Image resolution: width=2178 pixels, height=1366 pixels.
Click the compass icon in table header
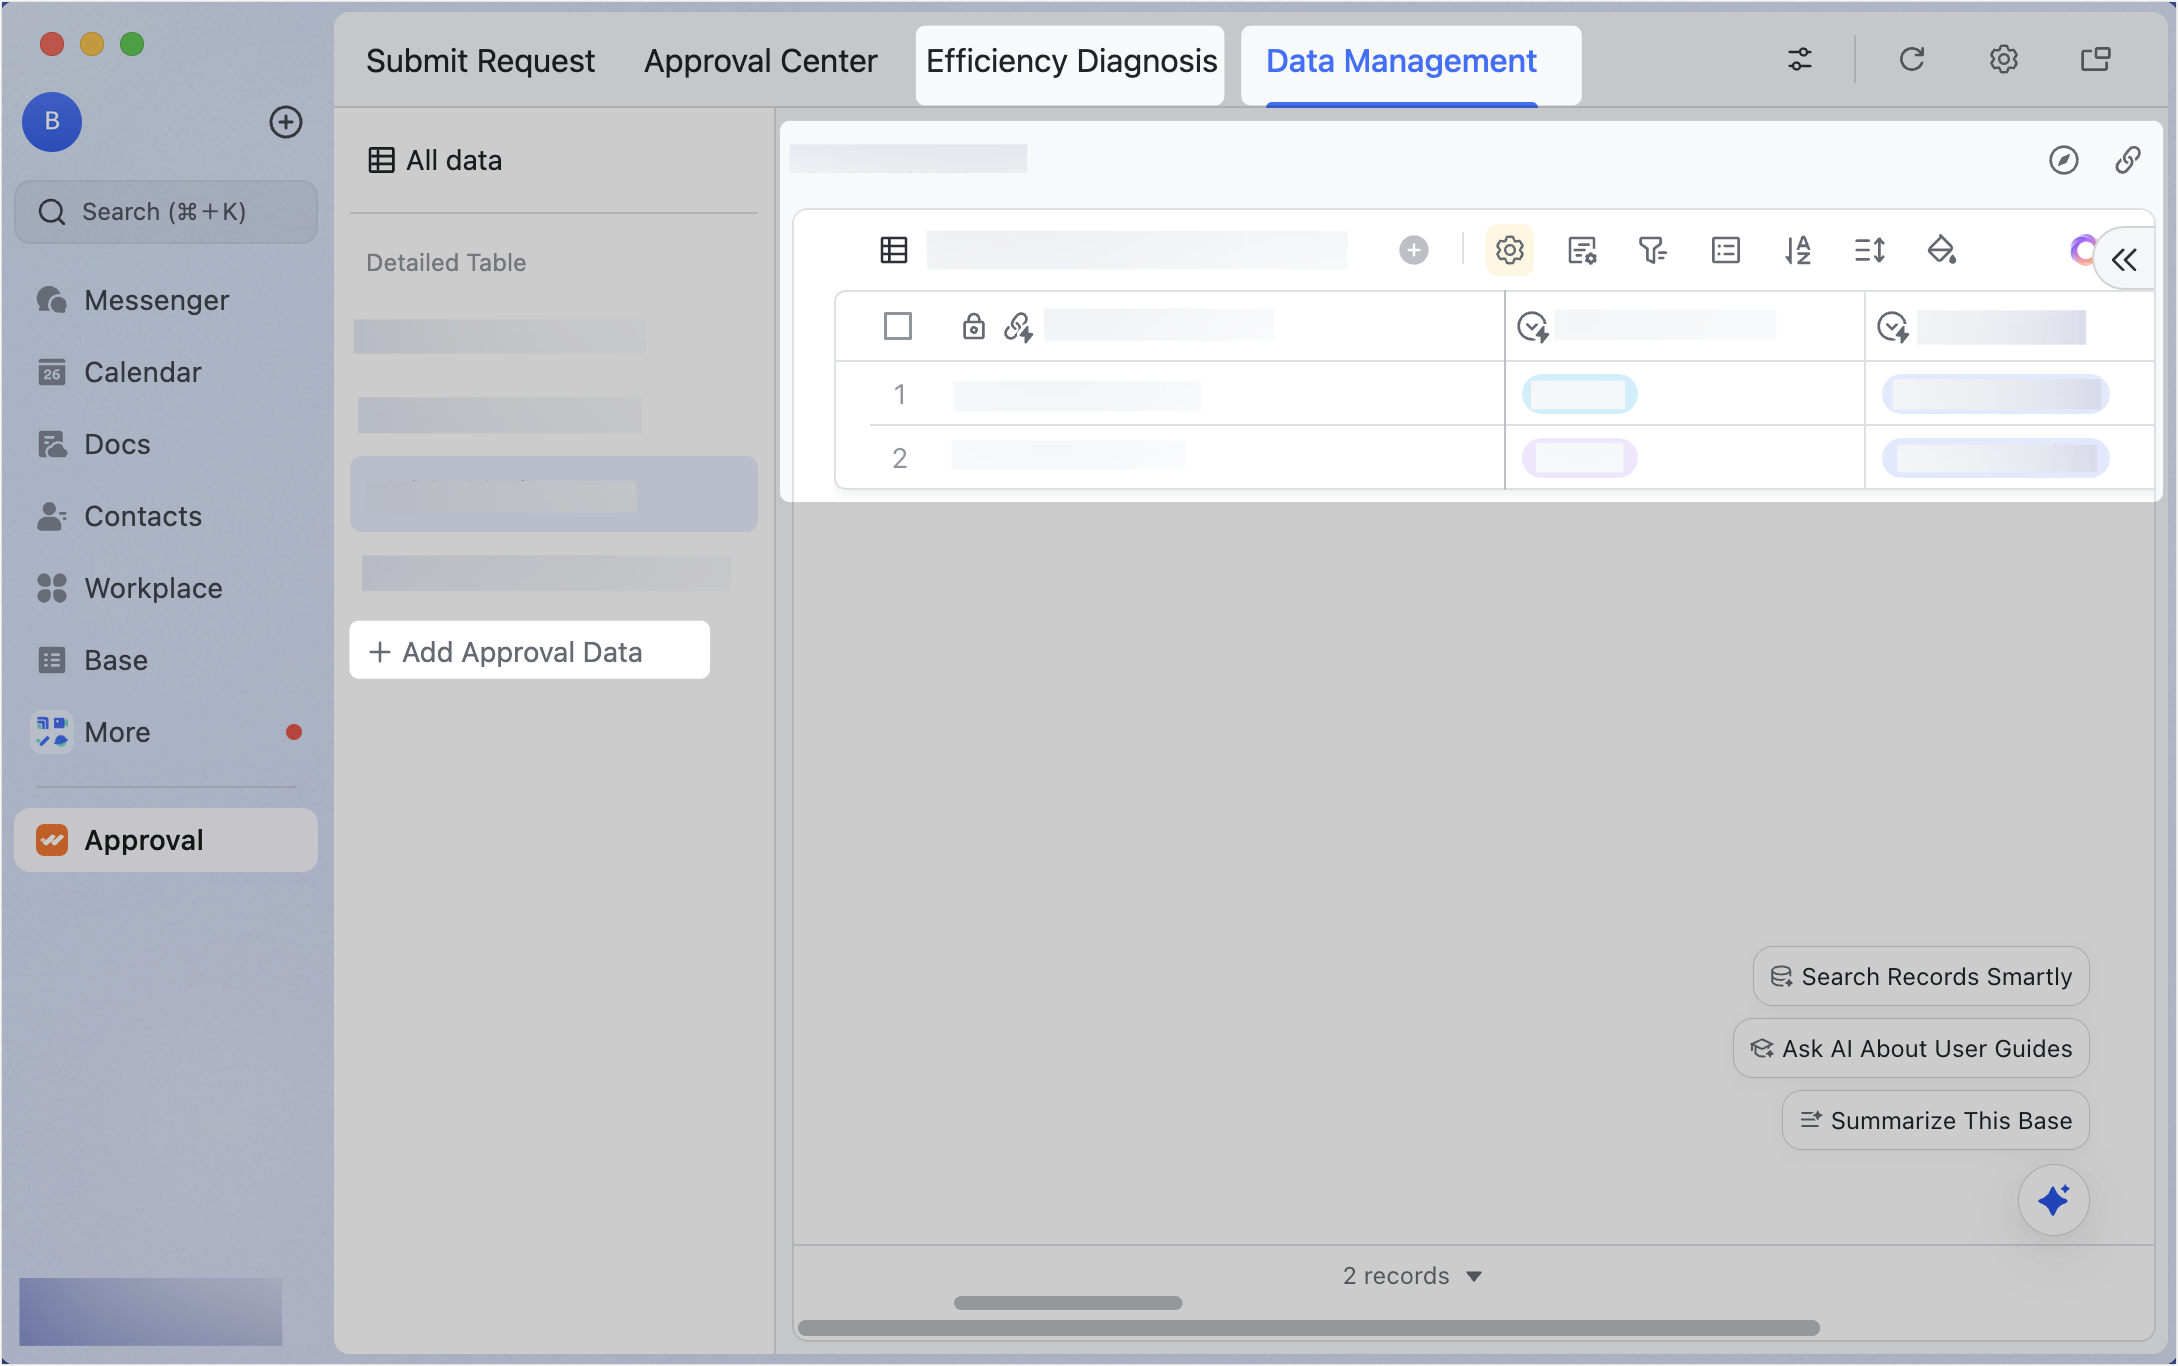(2064, 160)
